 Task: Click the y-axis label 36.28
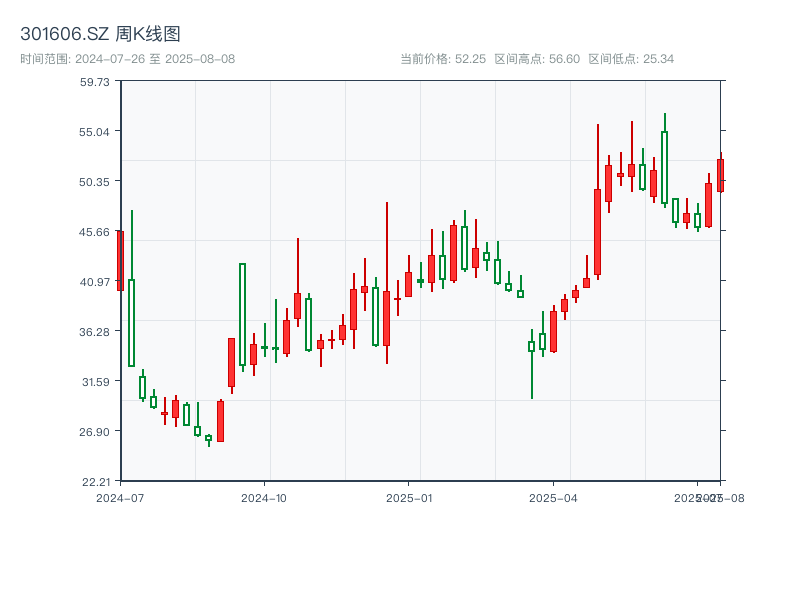coord(94,332)
